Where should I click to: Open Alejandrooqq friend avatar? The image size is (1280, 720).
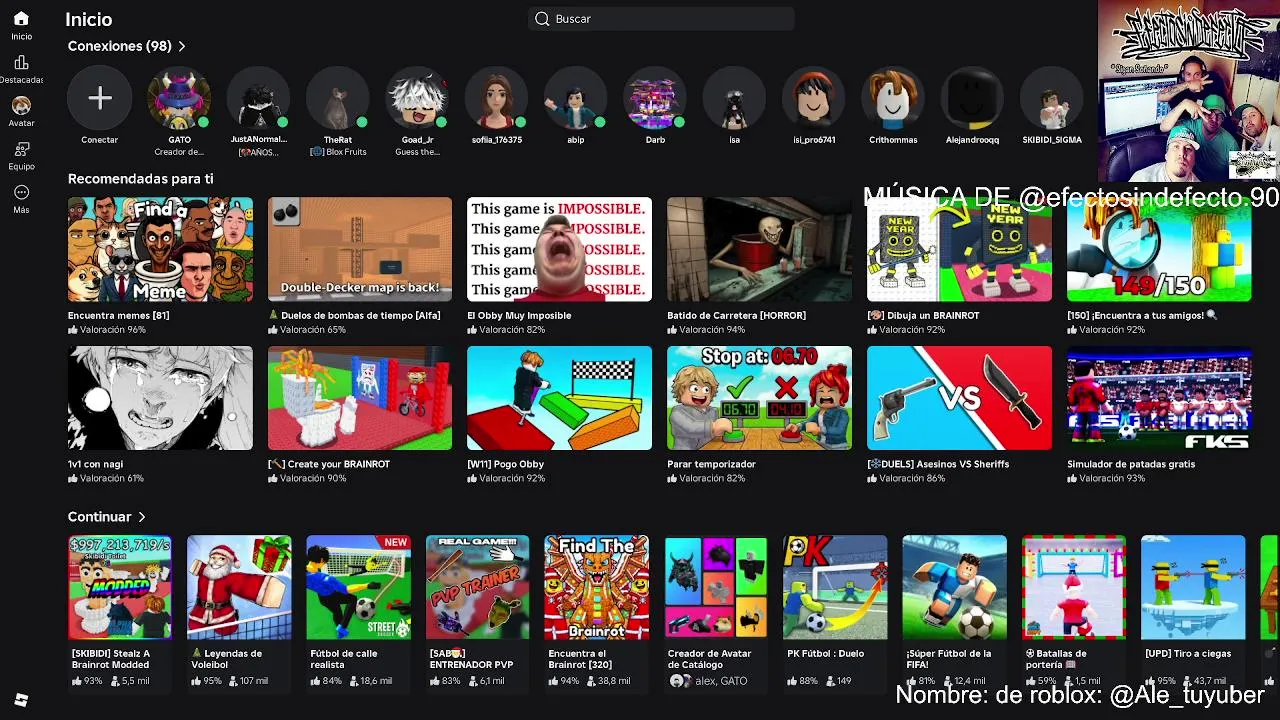click(x=973, y=98)
